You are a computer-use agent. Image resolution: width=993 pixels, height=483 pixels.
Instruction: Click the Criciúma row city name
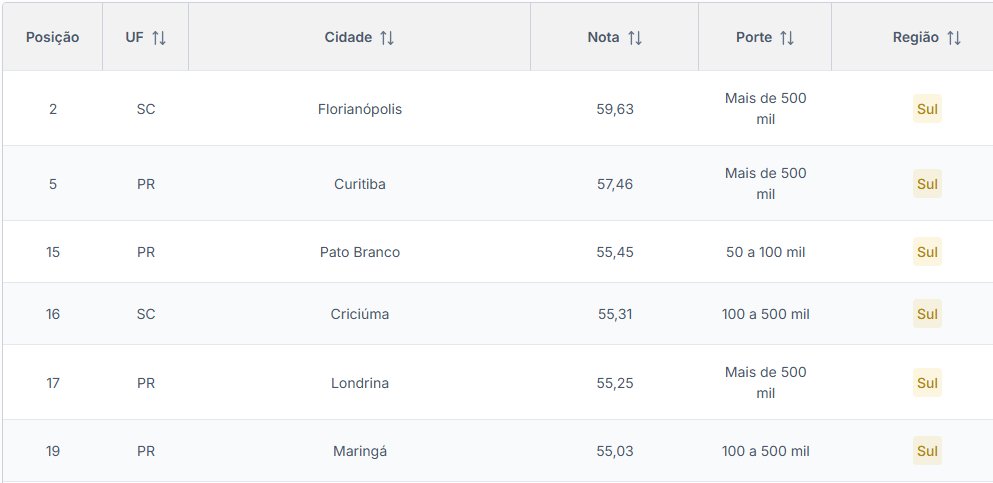(x=360, y=314)
